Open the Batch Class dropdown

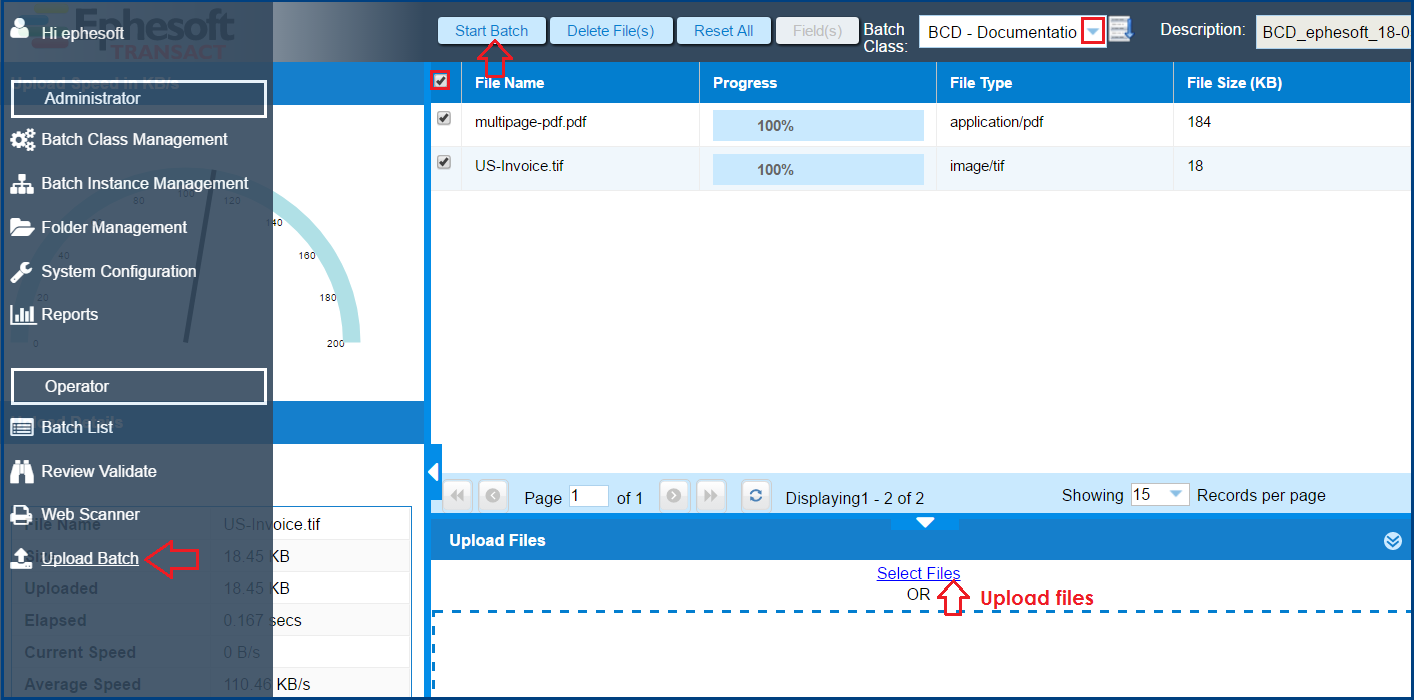[x=1093, y=31]
